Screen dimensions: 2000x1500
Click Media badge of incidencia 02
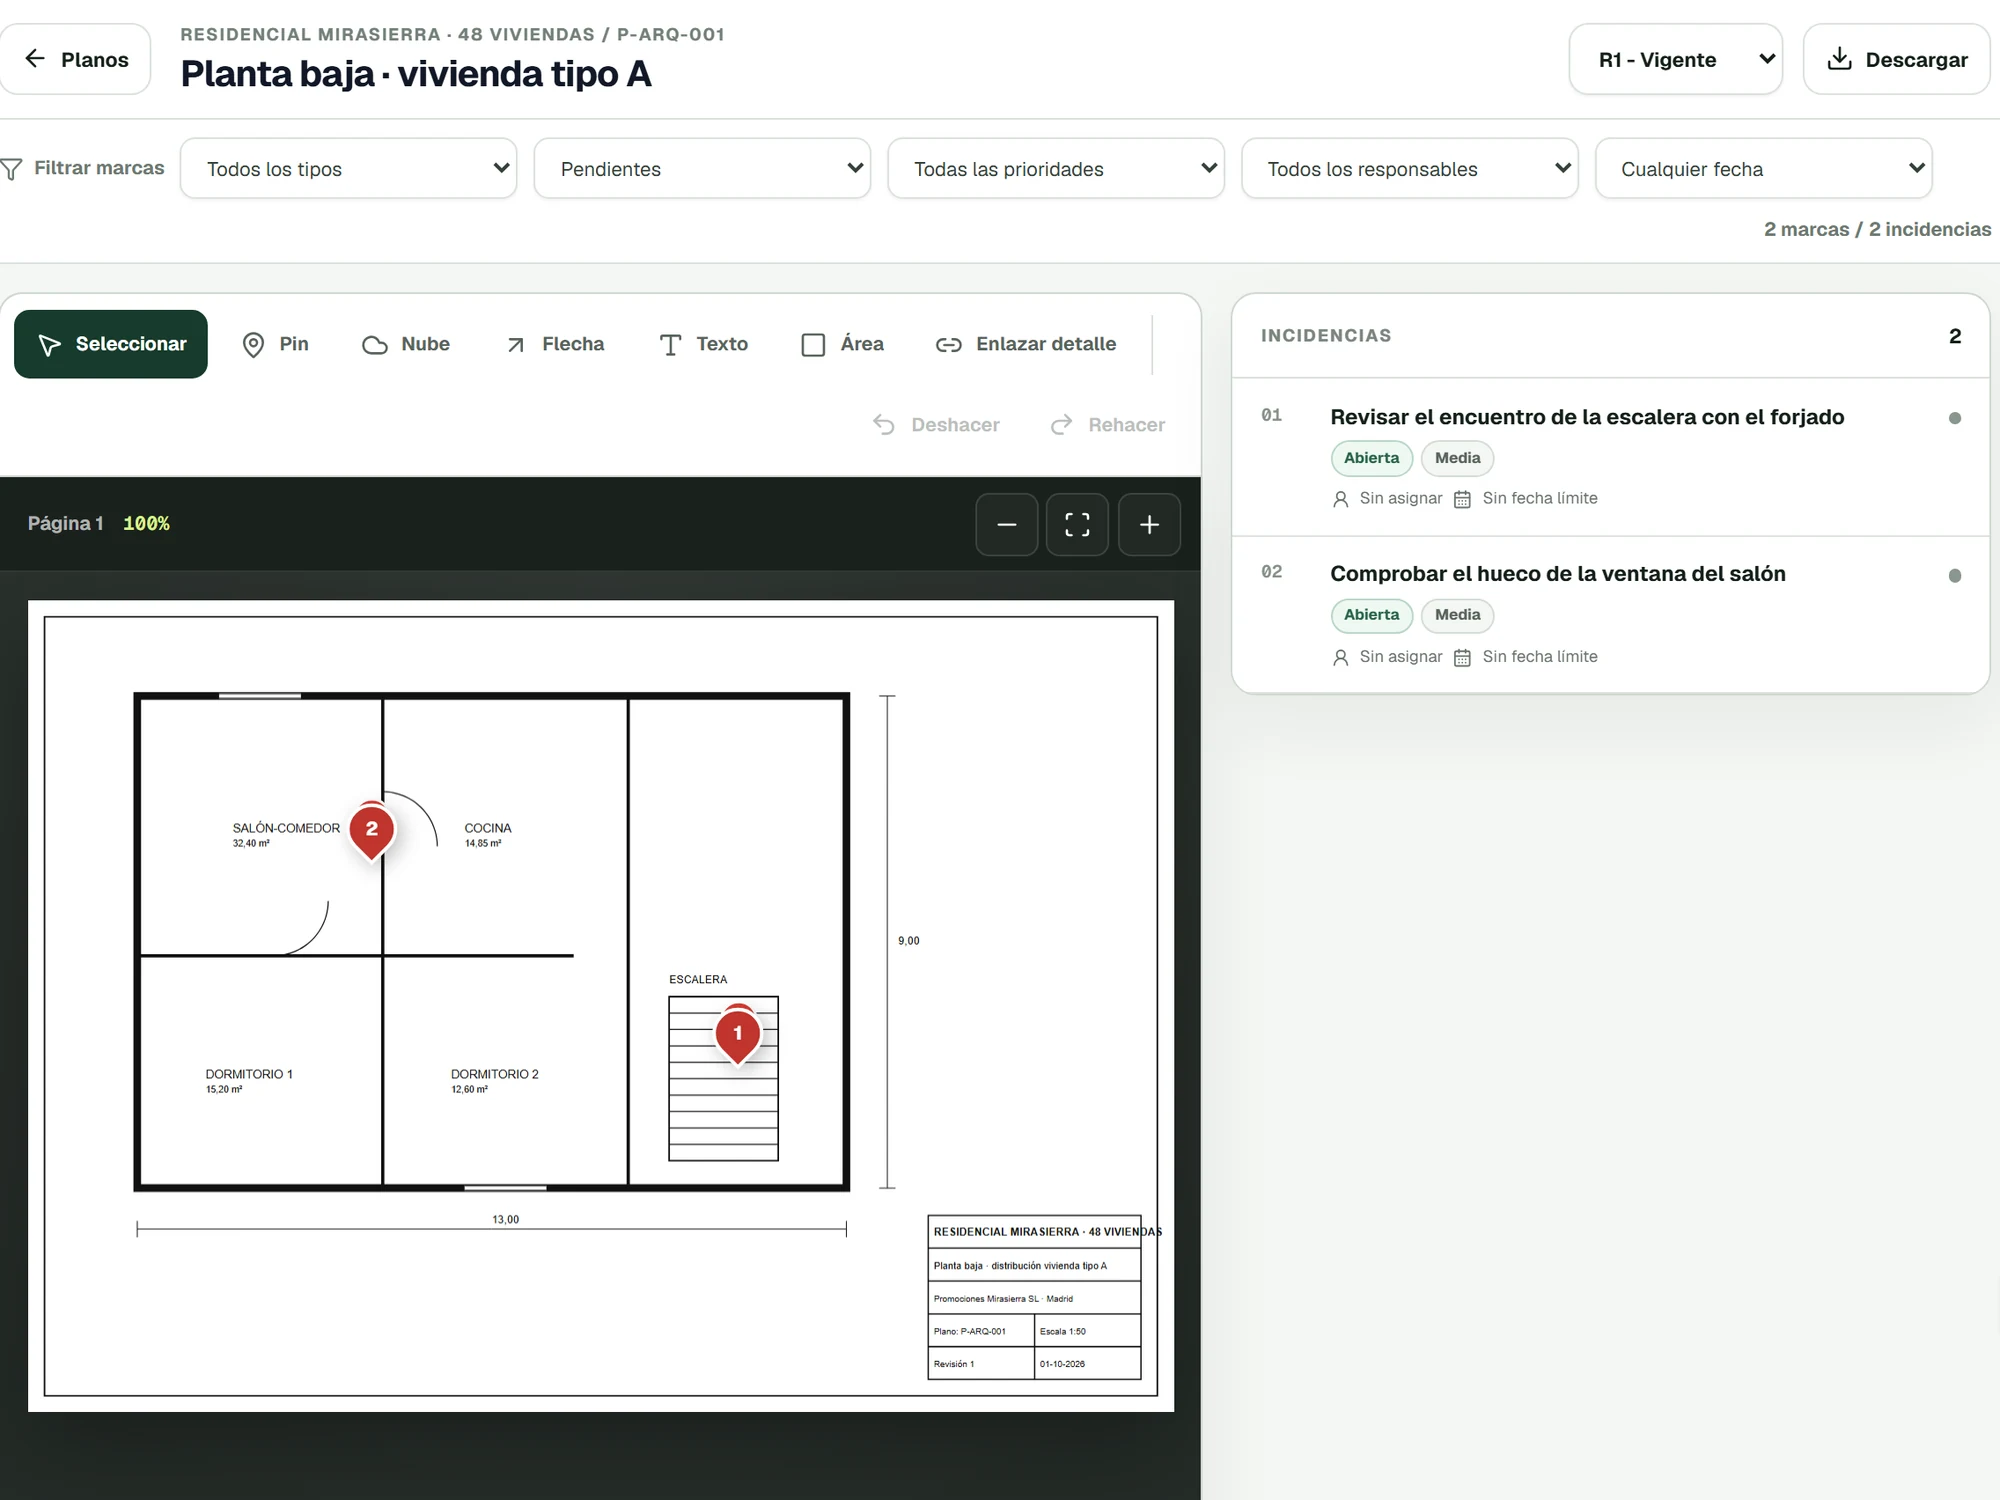coord(1457,615)
